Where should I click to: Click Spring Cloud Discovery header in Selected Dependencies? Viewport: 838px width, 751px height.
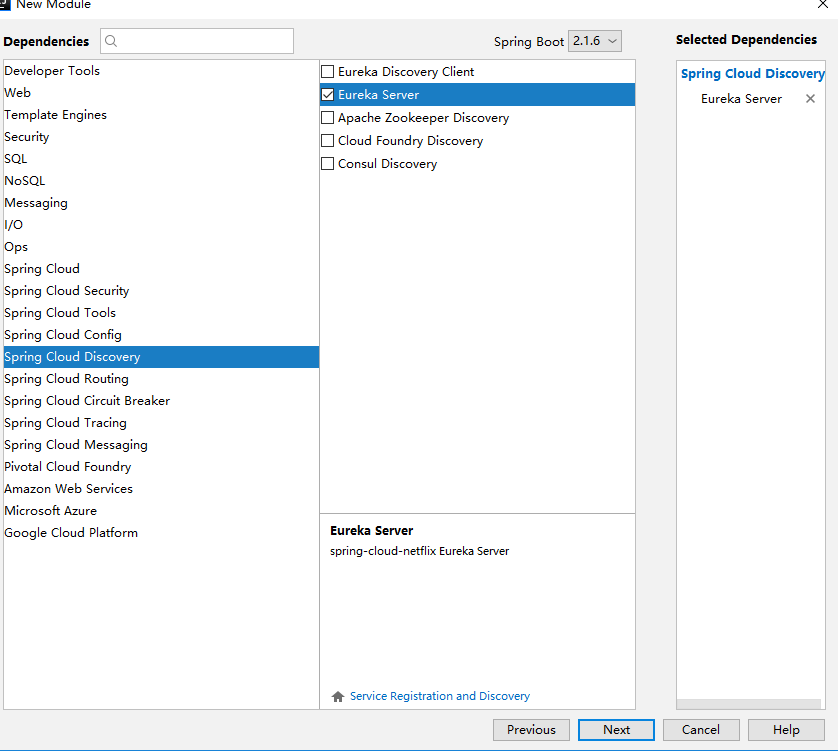click(752, 74)
